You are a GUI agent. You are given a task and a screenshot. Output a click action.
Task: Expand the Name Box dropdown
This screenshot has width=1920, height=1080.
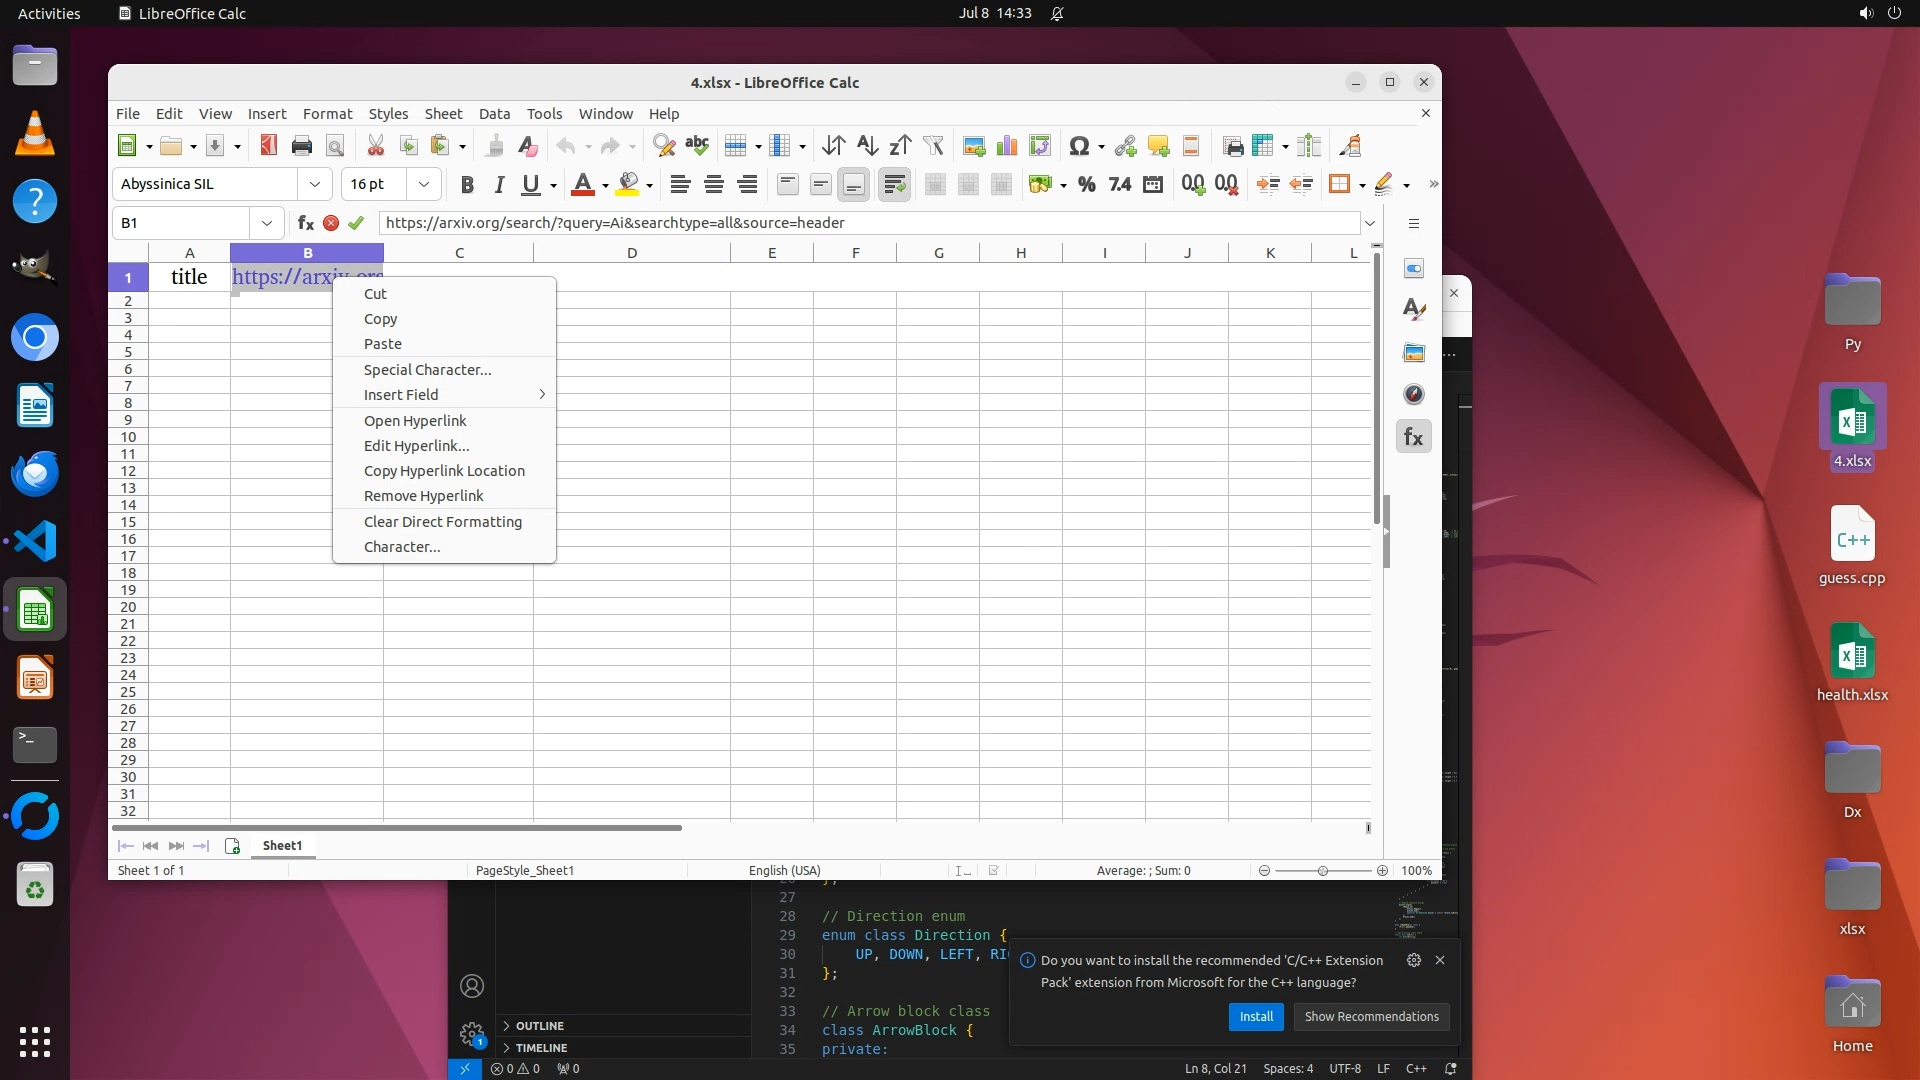pos(267,223)
